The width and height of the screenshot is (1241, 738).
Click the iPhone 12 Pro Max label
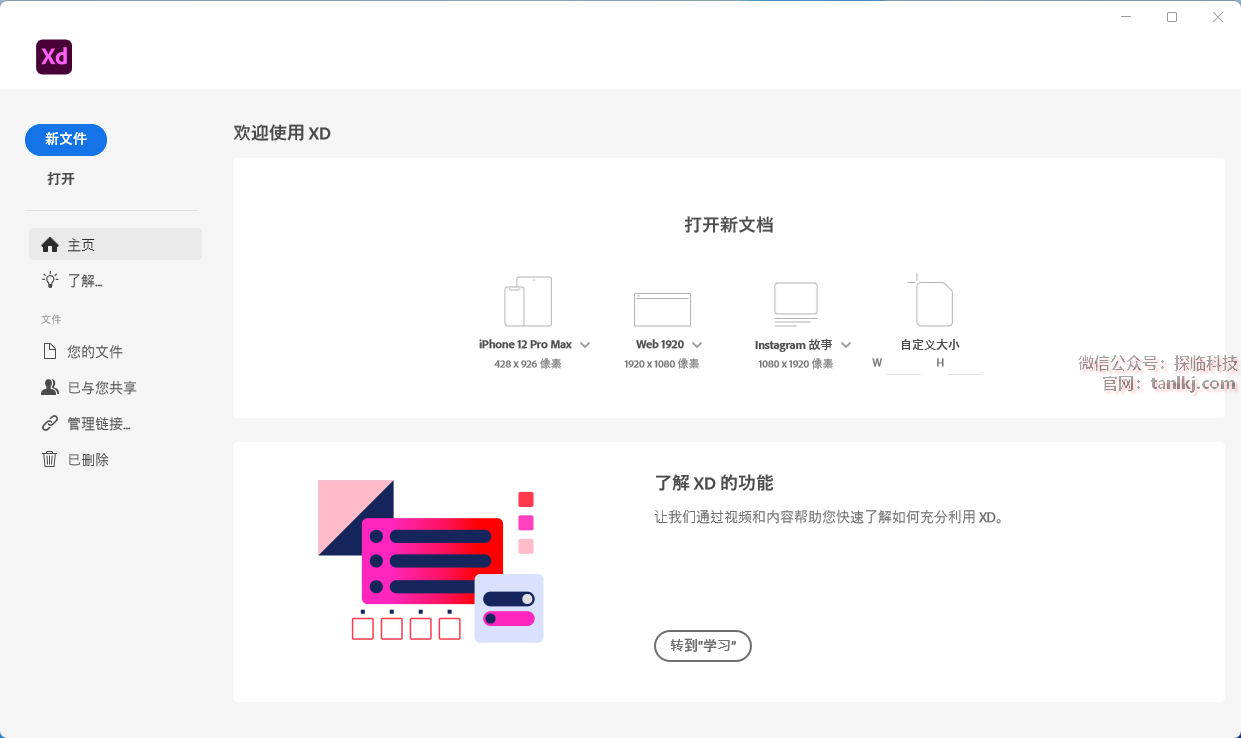point(525,344)
